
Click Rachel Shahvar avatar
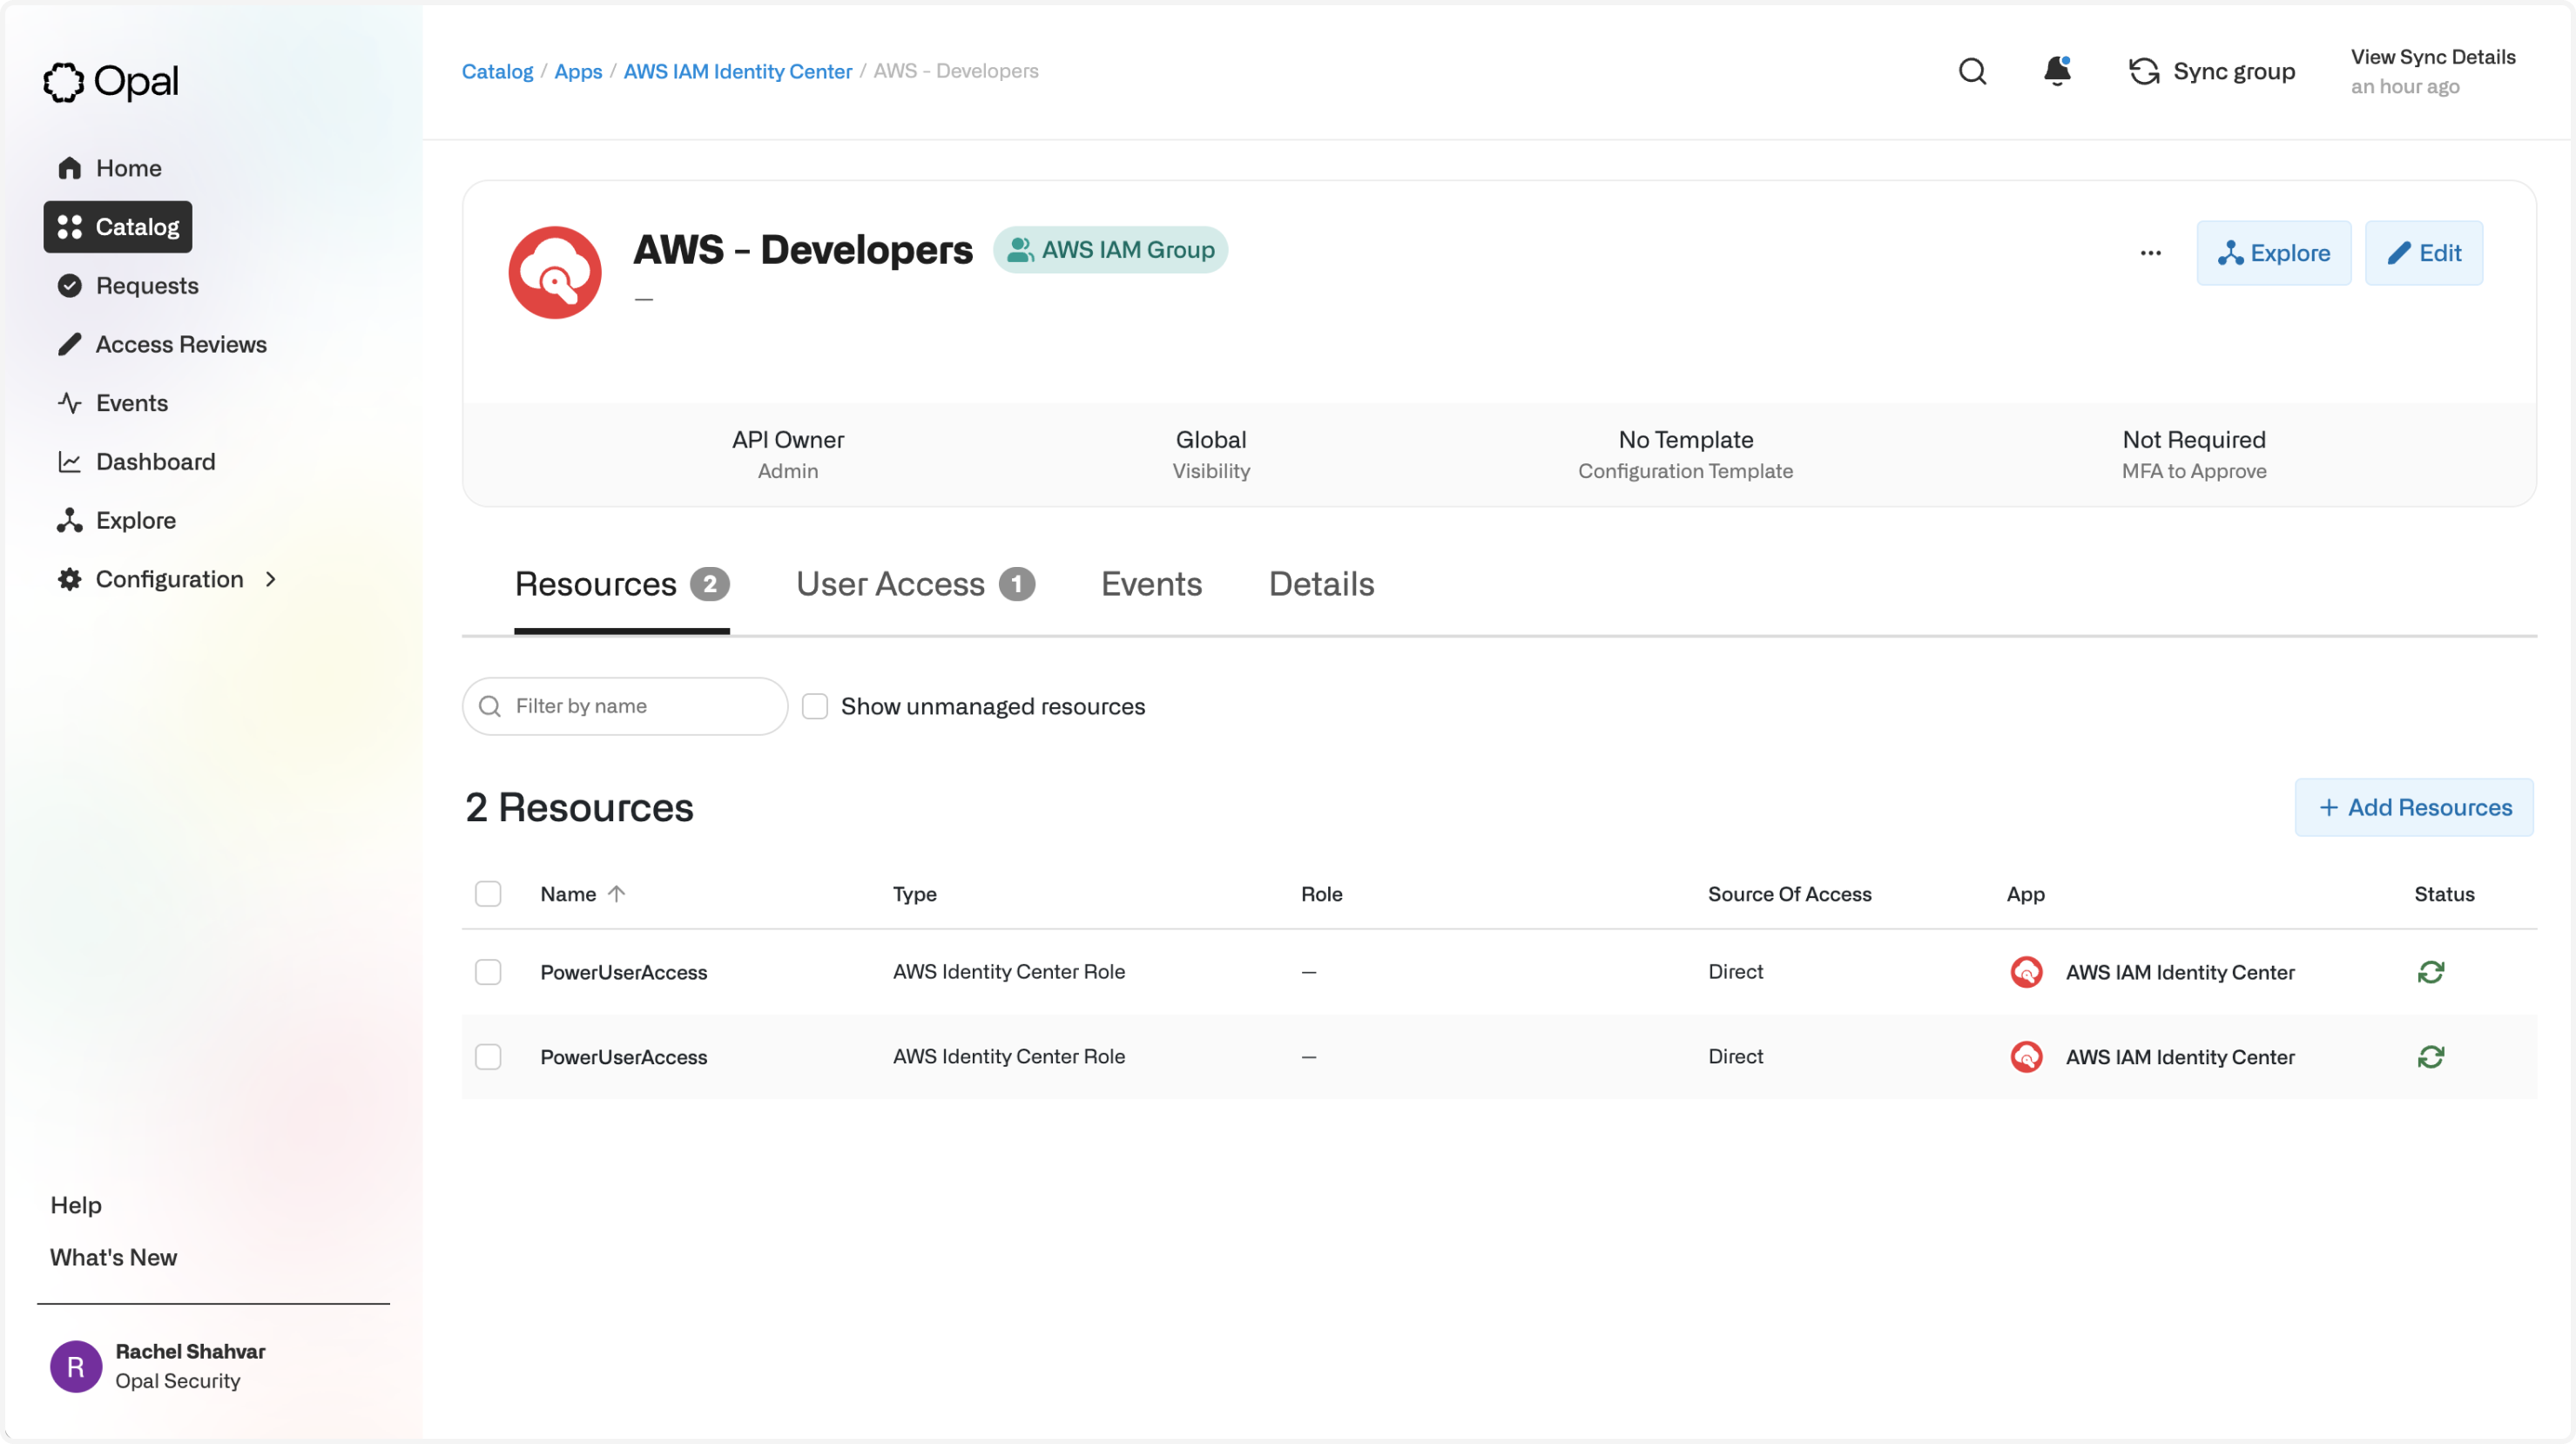(76, 1366)
